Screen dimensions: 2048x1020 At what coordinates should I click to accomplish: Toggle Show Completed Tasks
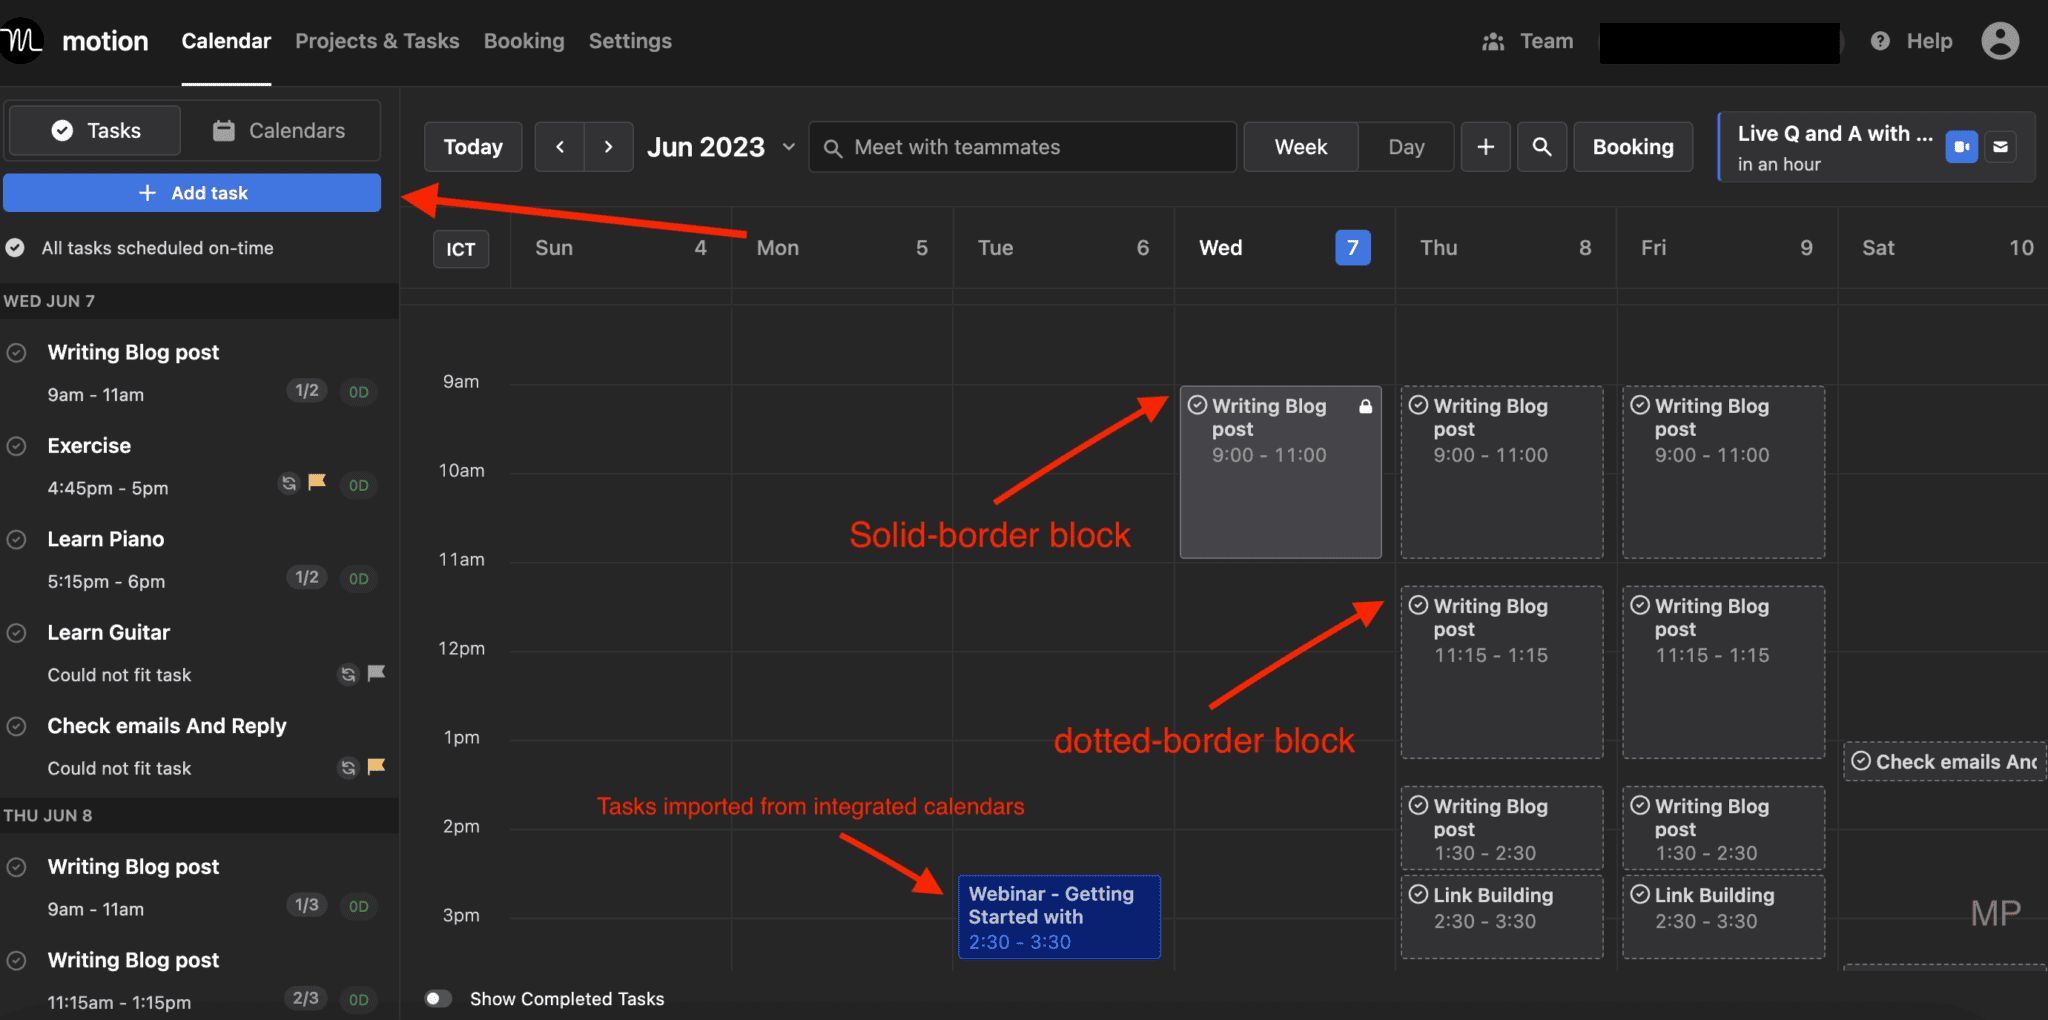pyautogui.click(x=438, y=998)
